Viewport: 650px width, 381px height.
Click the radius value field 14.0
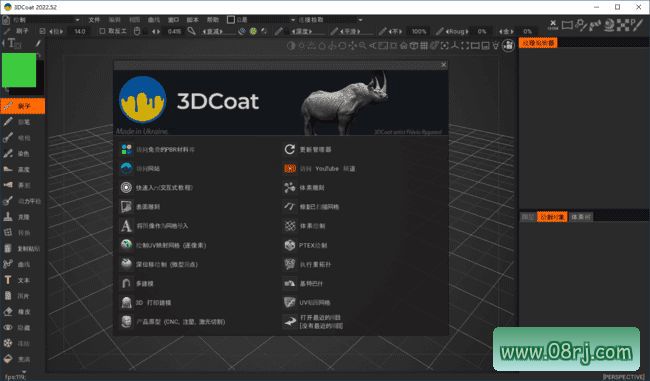(x=80, y=31)
